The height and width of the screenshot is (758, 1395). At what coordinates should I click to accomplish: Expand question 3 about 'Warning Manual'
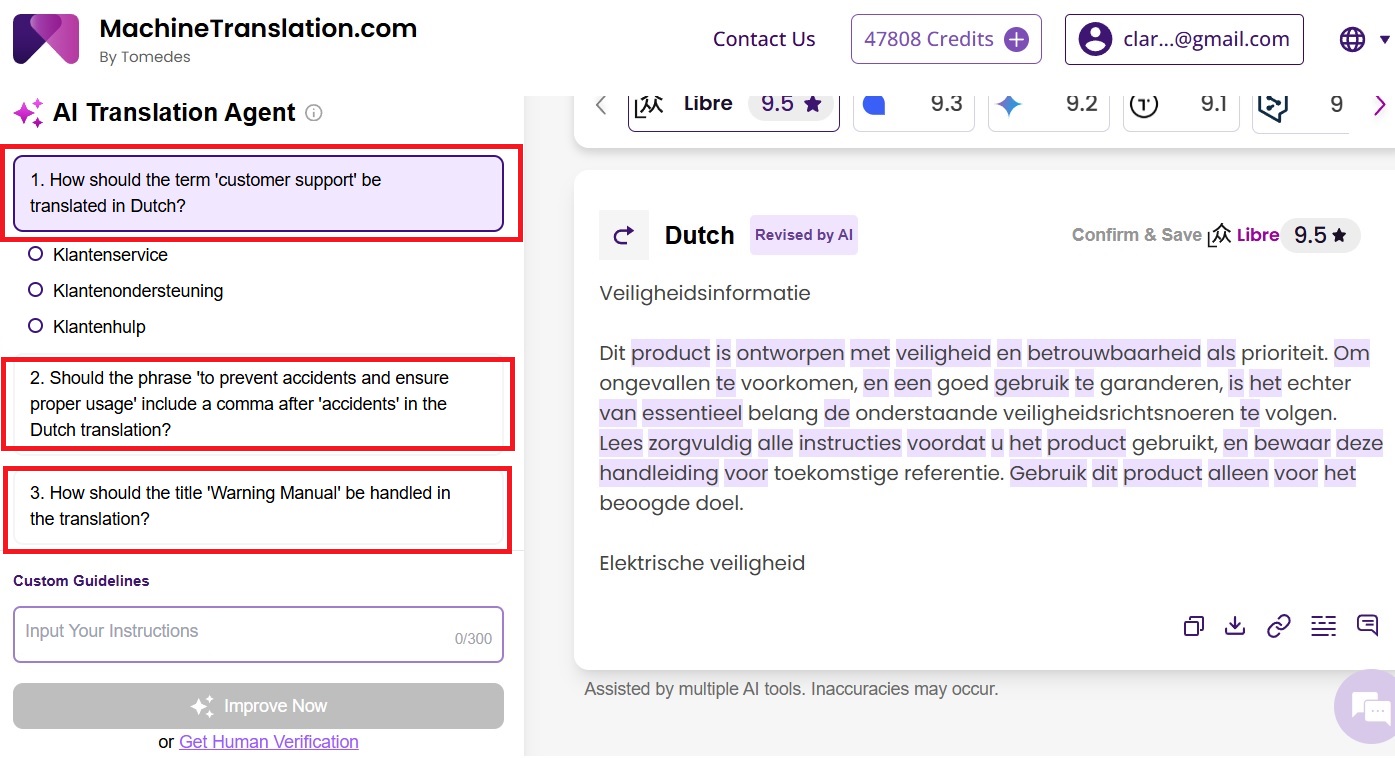258,506
